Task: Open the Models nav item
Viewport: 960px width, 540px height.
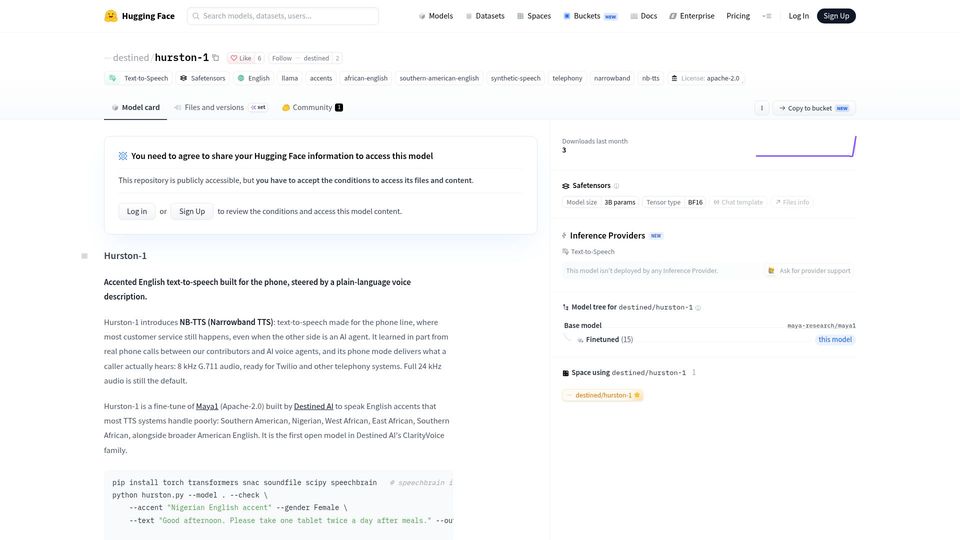Action: coord(435,16)
